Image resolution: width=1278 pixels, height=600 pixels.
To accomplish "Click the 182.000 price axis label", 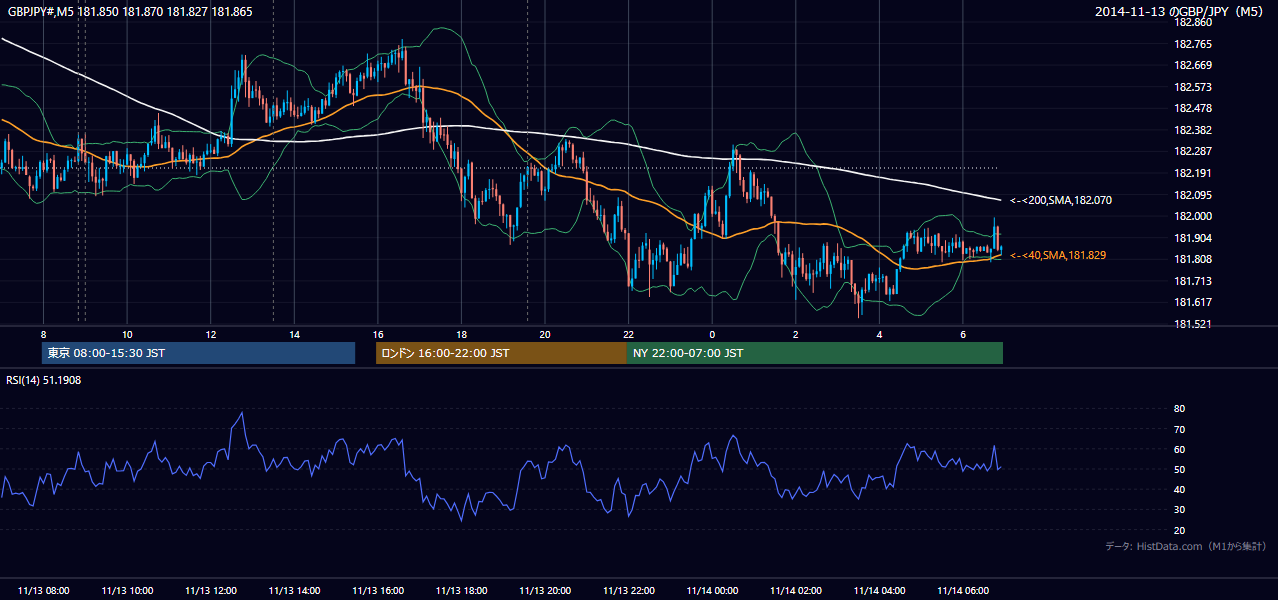I will click(1194, 216).
